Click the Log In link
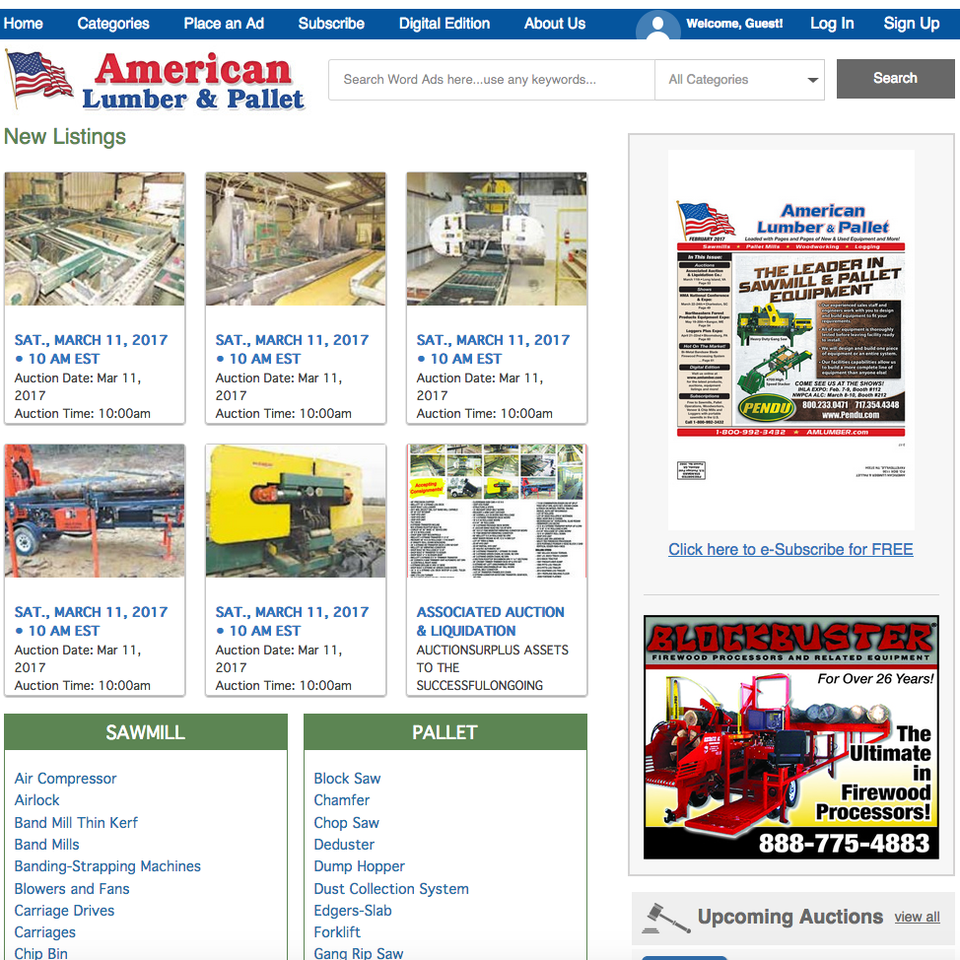The height and width of the screenshot is (960, 960). [x=832, y=24]
